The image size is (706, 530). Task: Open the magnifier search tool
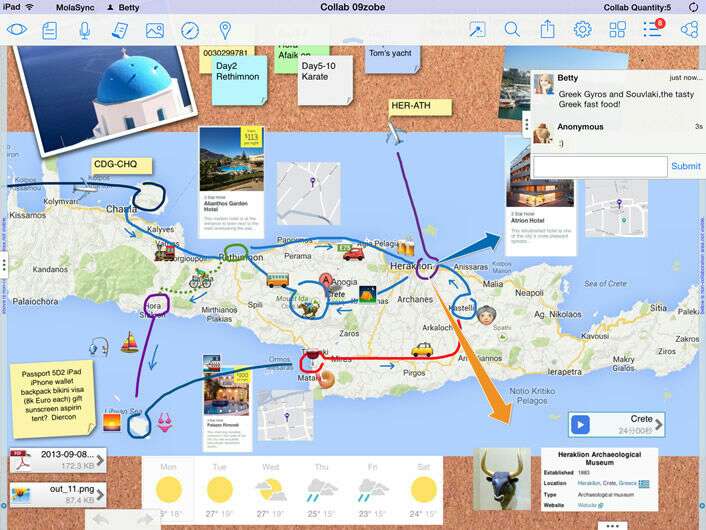point(512,30)
